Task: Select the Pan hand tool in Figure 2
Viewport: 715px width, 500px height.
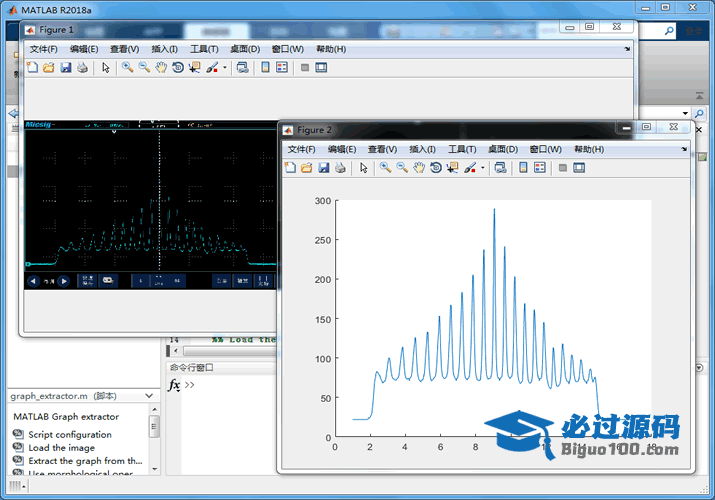Action: tap(419, 168)
